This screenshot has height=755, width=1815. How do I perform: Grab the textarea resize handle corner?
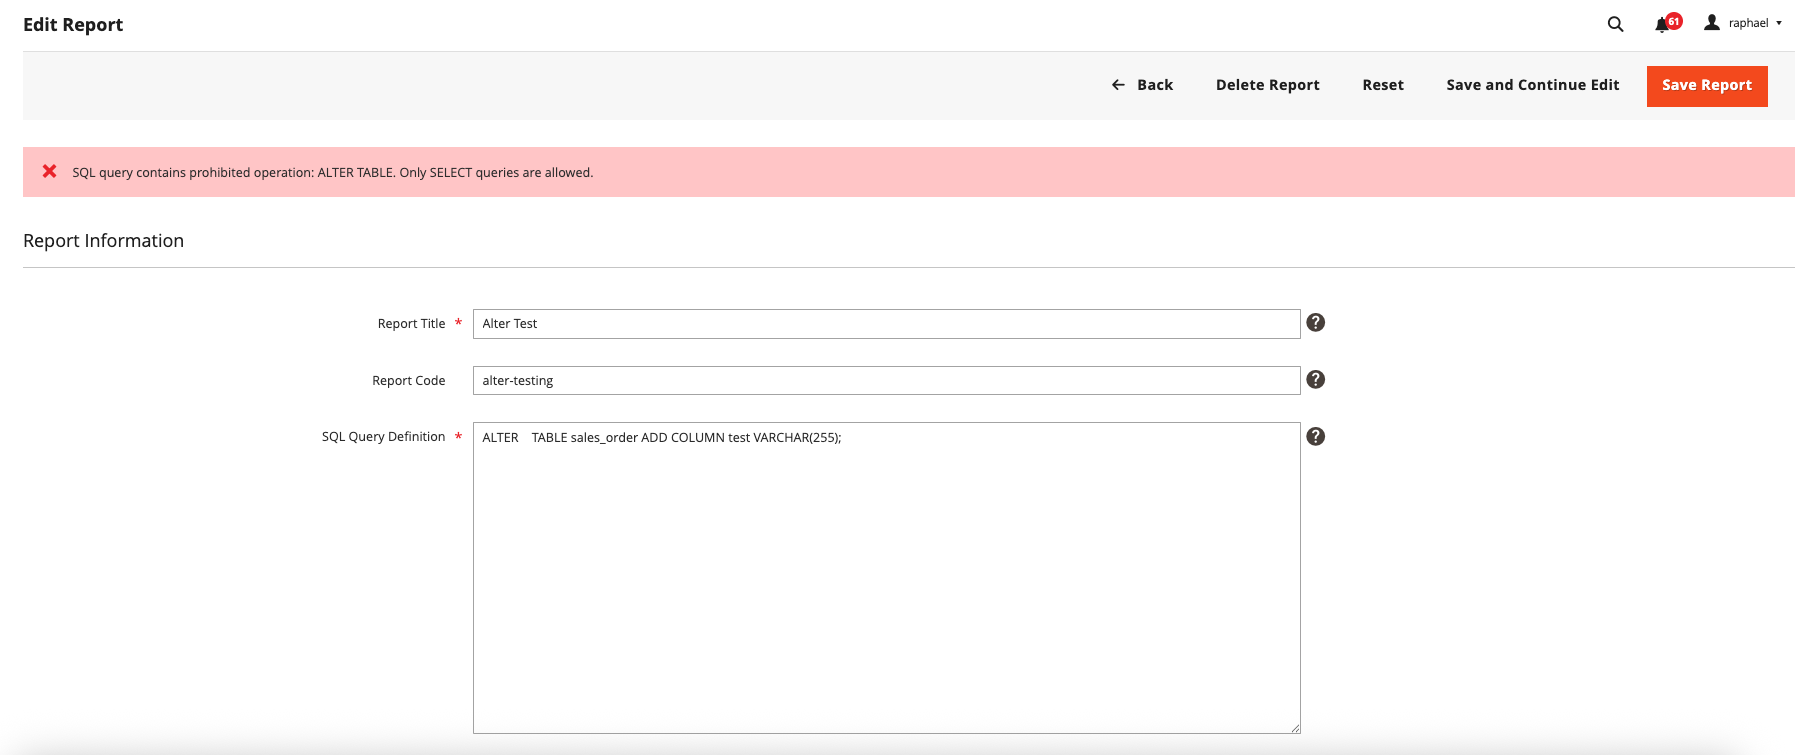[1295, 728]
